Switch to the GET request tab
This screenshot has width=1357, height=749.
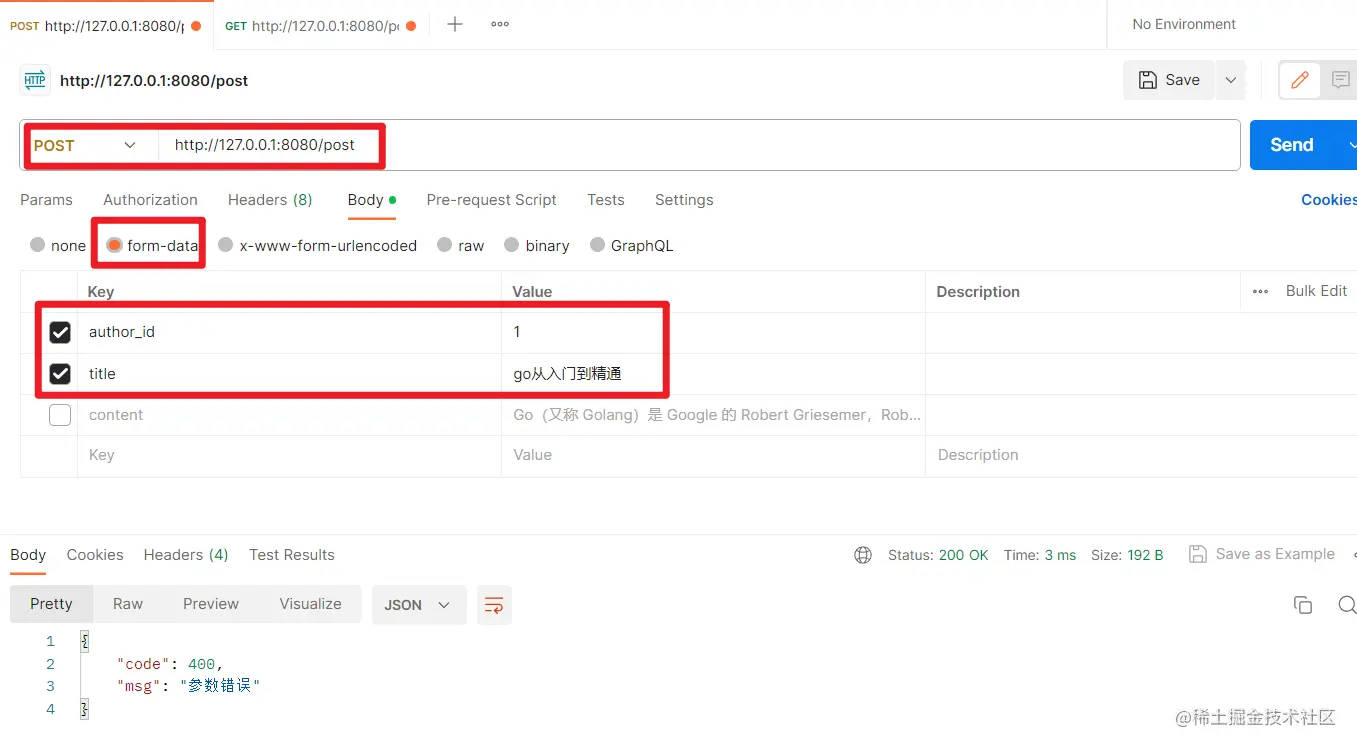pos(322,25)
